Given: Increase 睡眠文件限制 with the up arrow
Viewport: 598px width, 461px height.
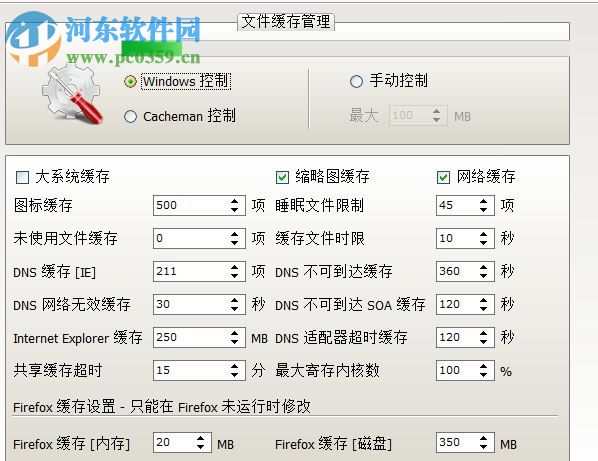Looking at the screenshot, I should point(483,201).
